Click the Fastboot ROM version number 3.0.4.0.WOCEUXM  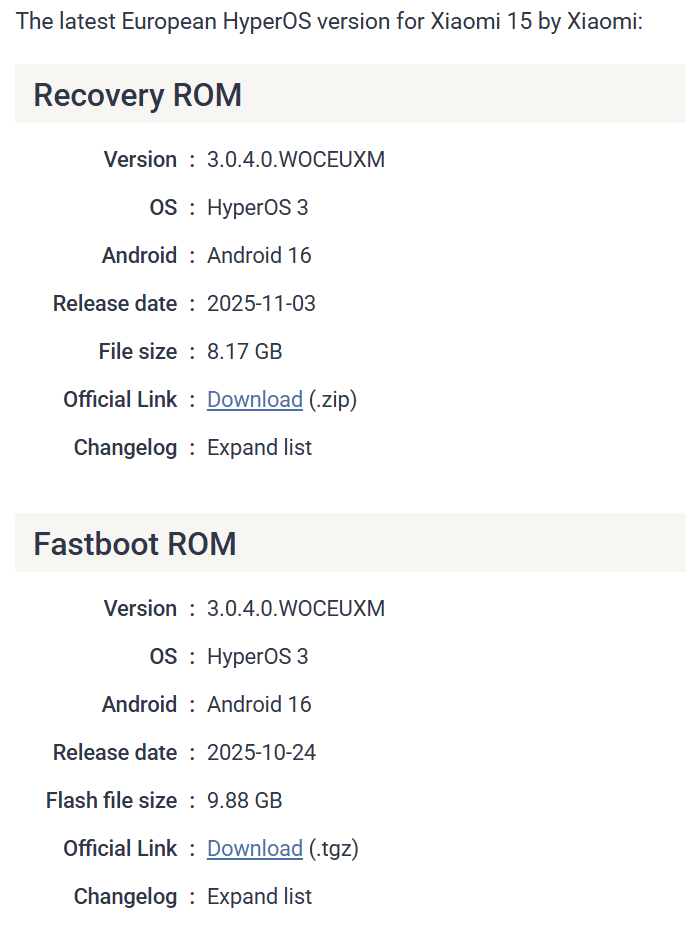pos(295,609)
